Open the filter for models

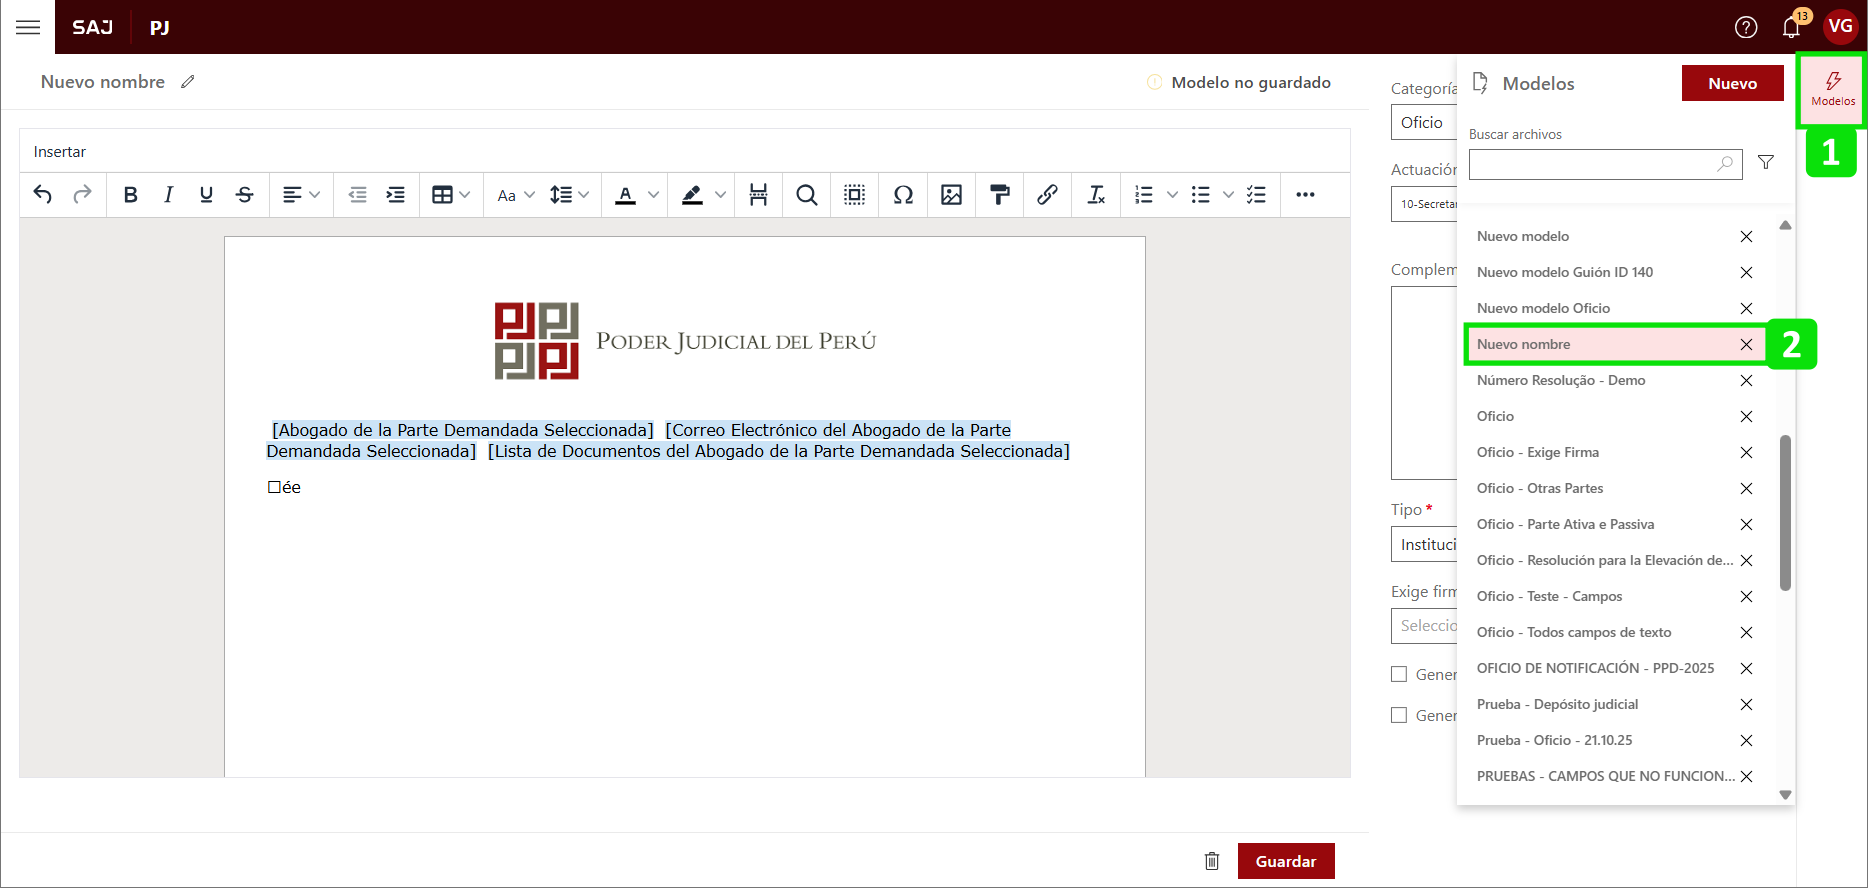click(1766, 162)
